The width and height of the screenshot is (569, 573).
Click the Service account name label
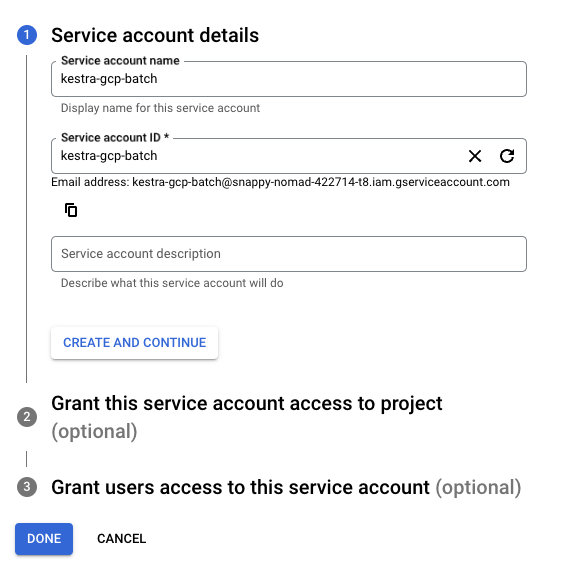(120, 61)
